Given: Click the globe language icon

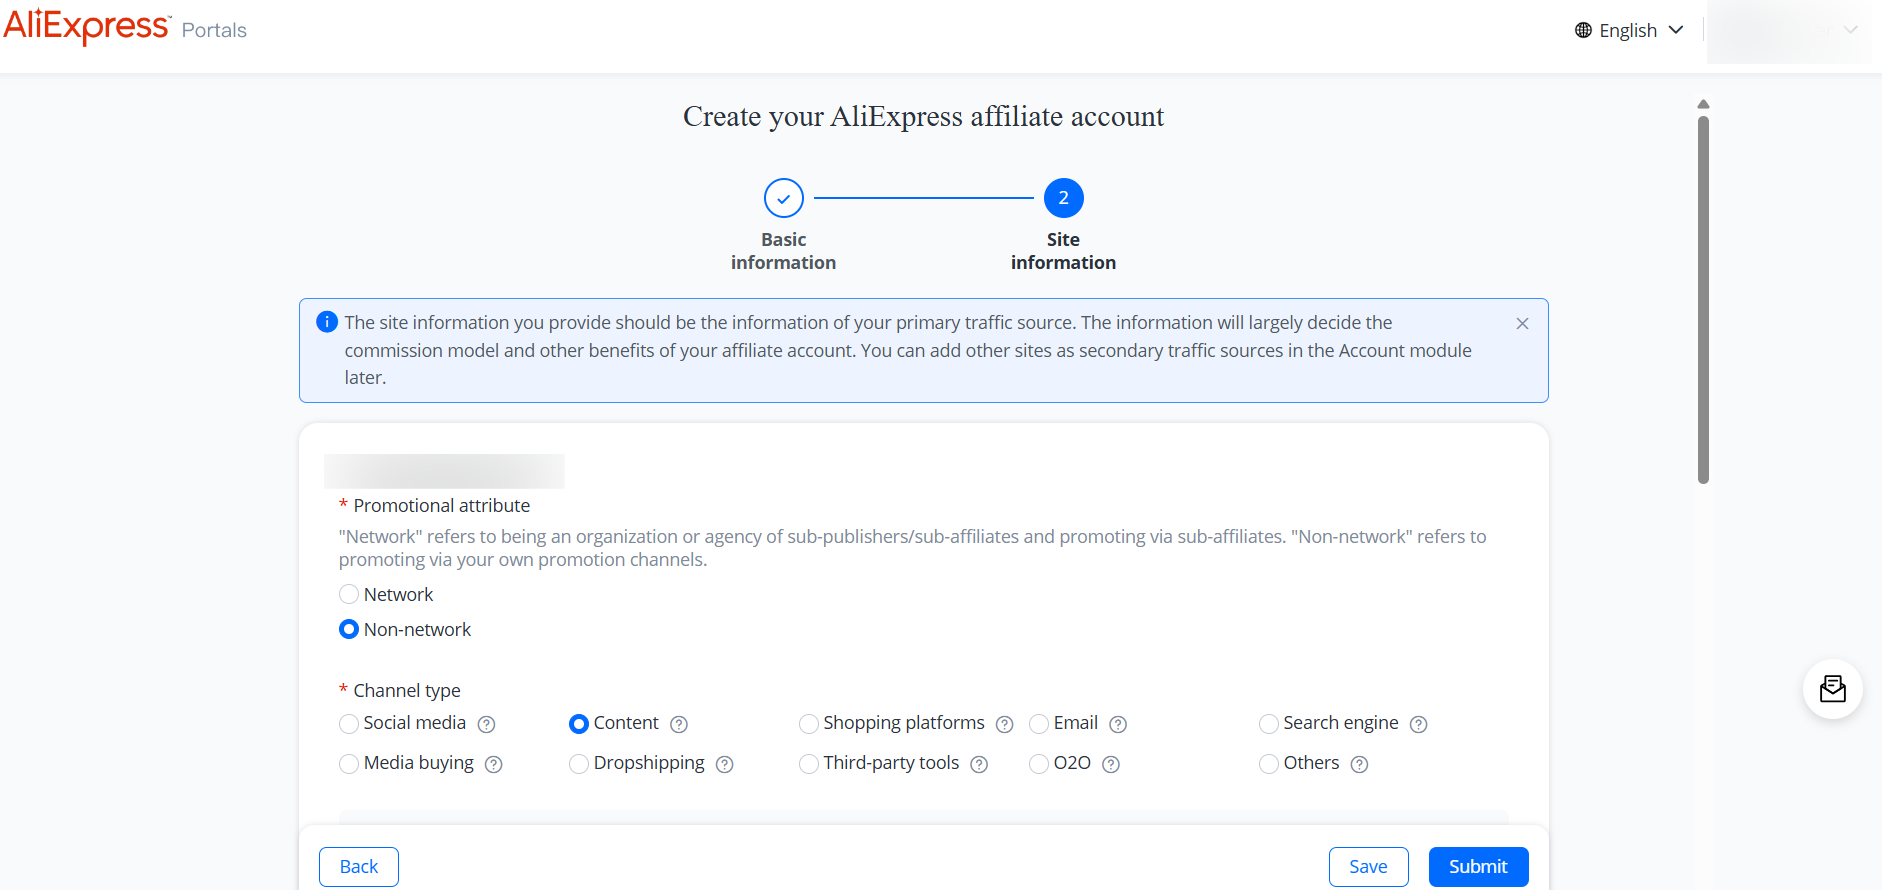Looking at the screenshot, I should (x=1583, y=30).
